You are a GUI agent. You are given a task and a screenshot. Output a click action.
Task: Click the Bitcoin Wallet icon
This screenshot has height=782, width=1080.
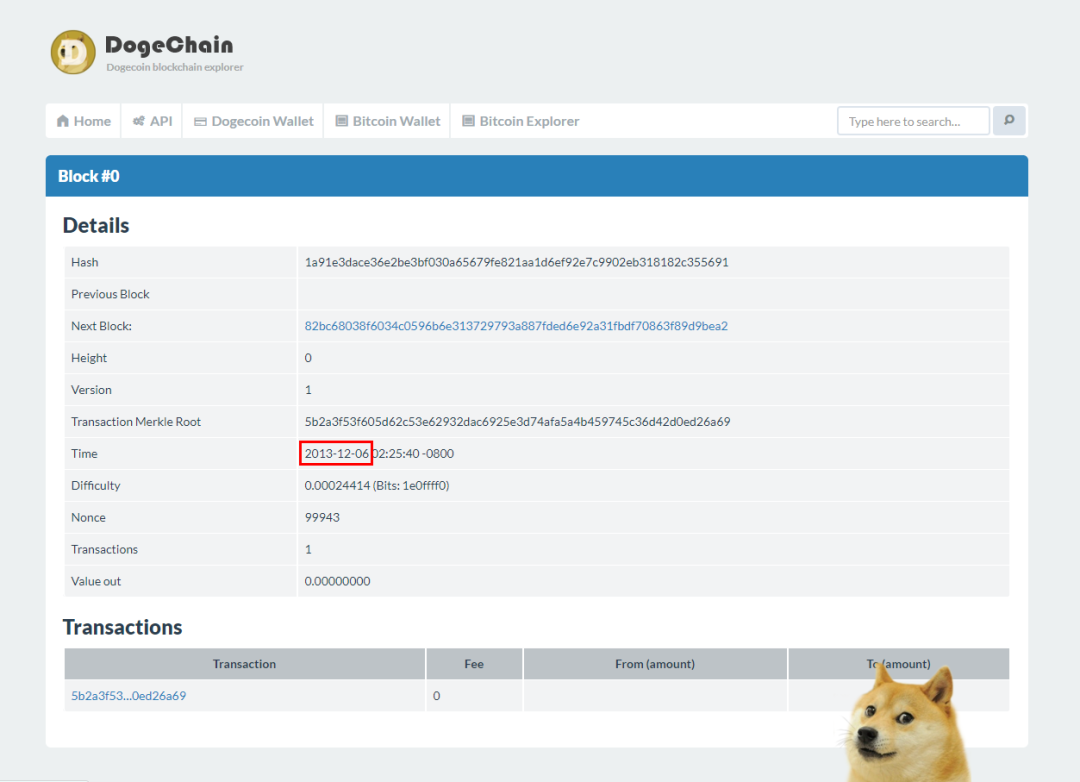(x=342, y=121)
